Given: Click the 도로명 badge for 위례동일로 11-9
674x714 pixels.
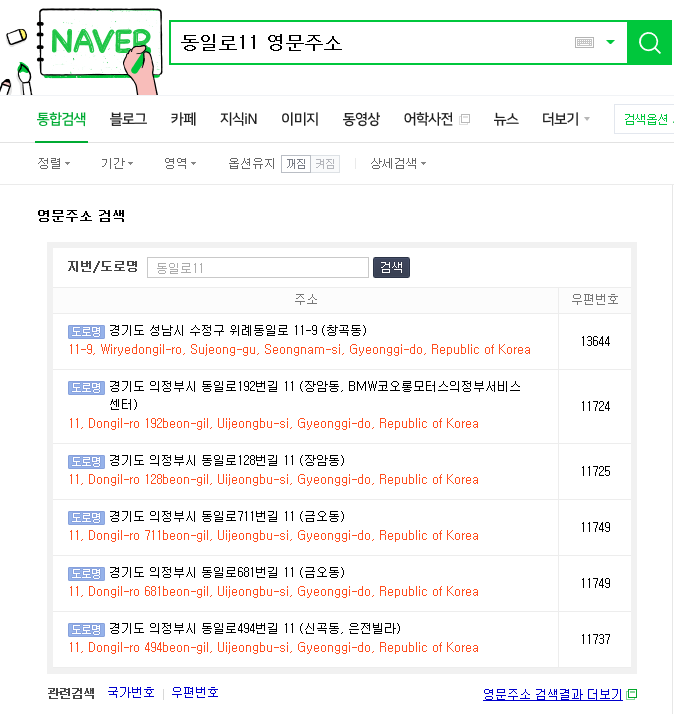Looking at the screenshot, I should (x=86, y=332).
